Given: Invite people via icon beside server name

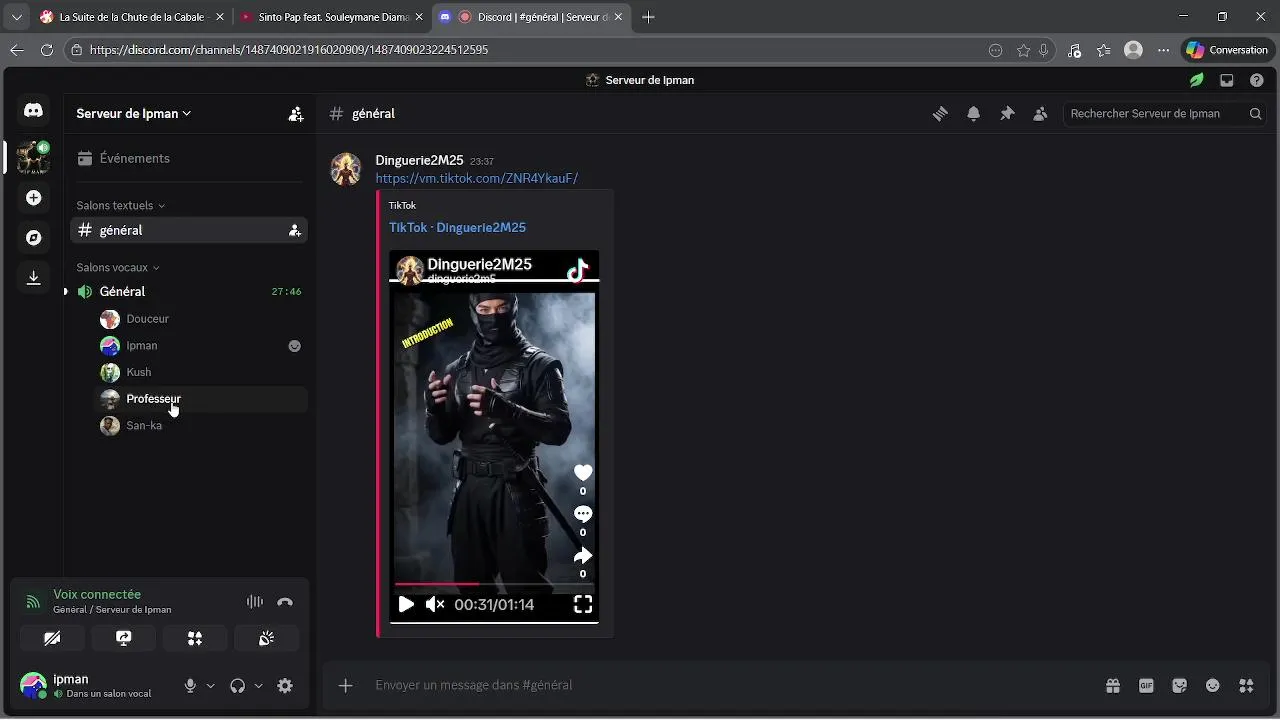Looking at the screenshot, I should [x=296, y=114].
